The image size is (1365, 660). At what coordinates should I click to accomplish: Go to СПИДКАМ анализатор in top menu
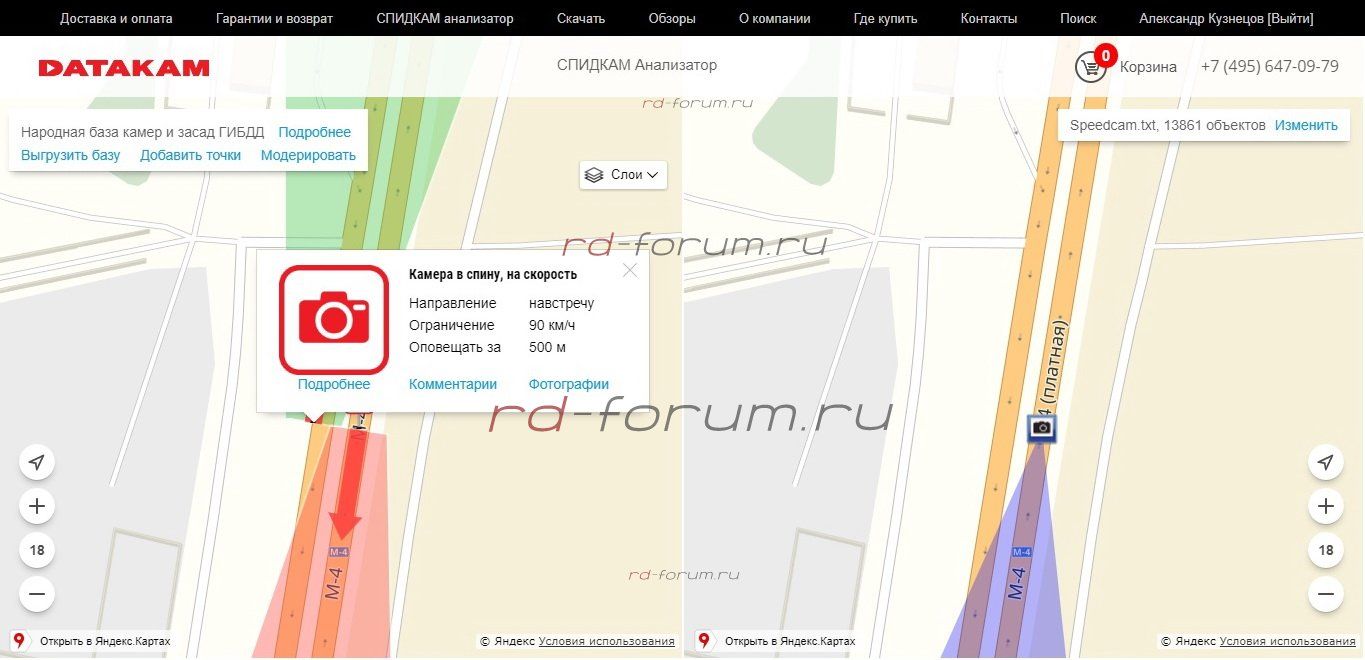[x=445, y=18]
